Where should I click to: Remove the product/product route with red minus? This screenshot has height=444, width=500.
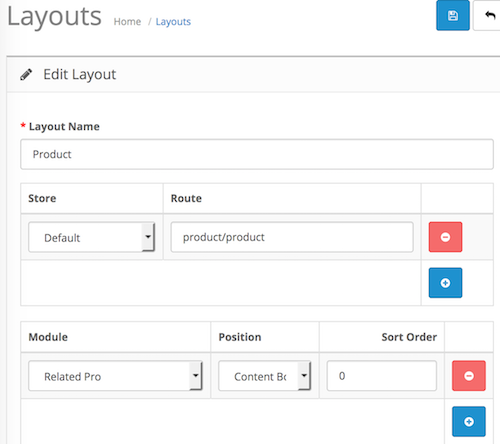[x=445, y=237]
